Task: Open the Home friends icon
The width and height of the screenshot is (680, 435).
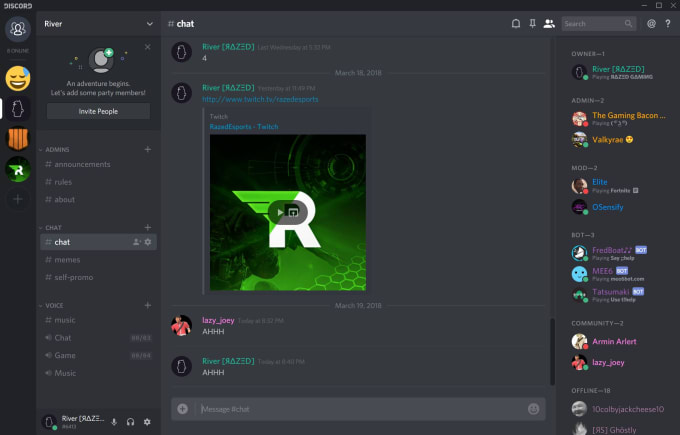Action: click(x=18, y=29)
